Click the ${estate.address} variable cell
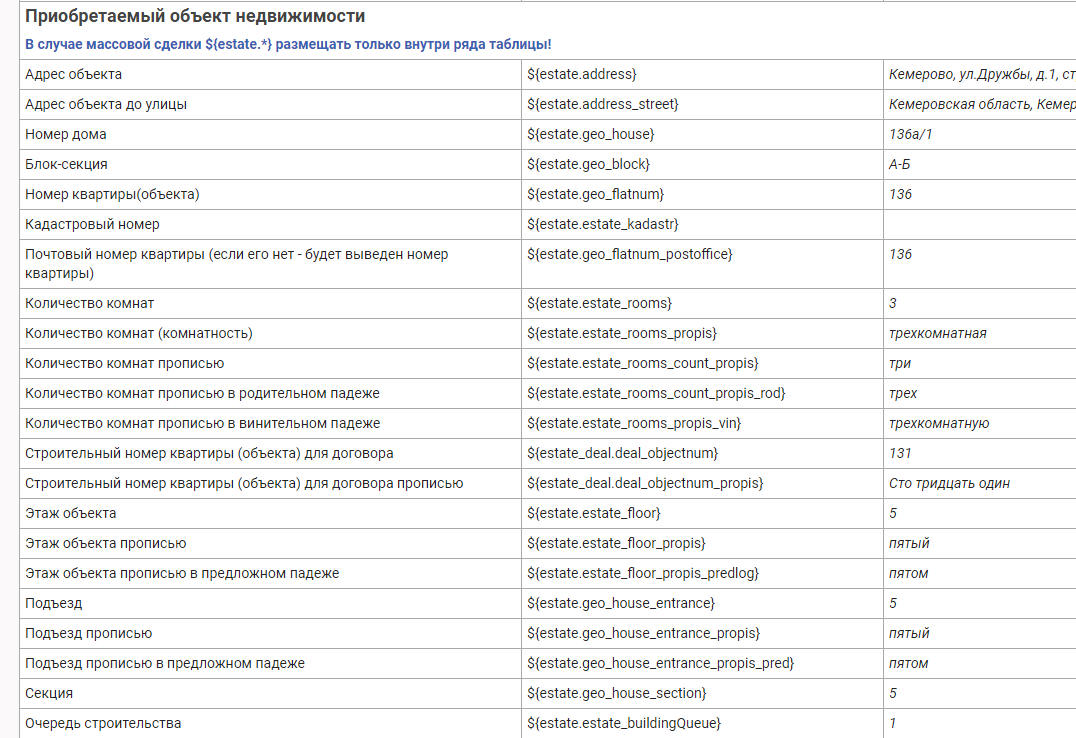 click(581, 74)
